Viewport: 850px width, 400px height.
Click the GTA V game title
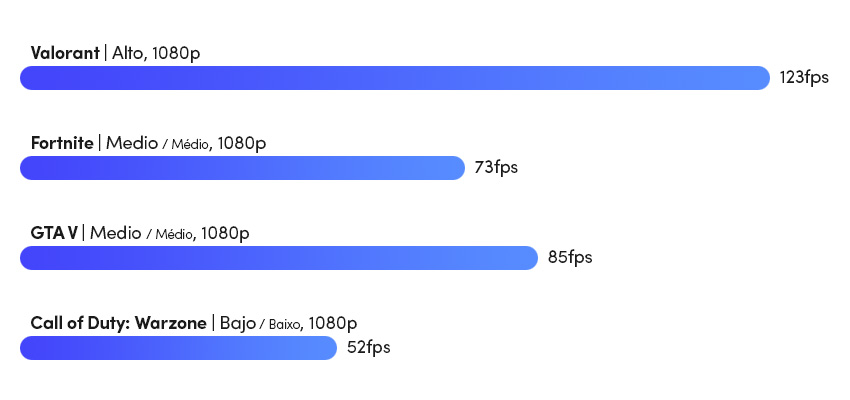pyautogui.click(x=54, y=233)
